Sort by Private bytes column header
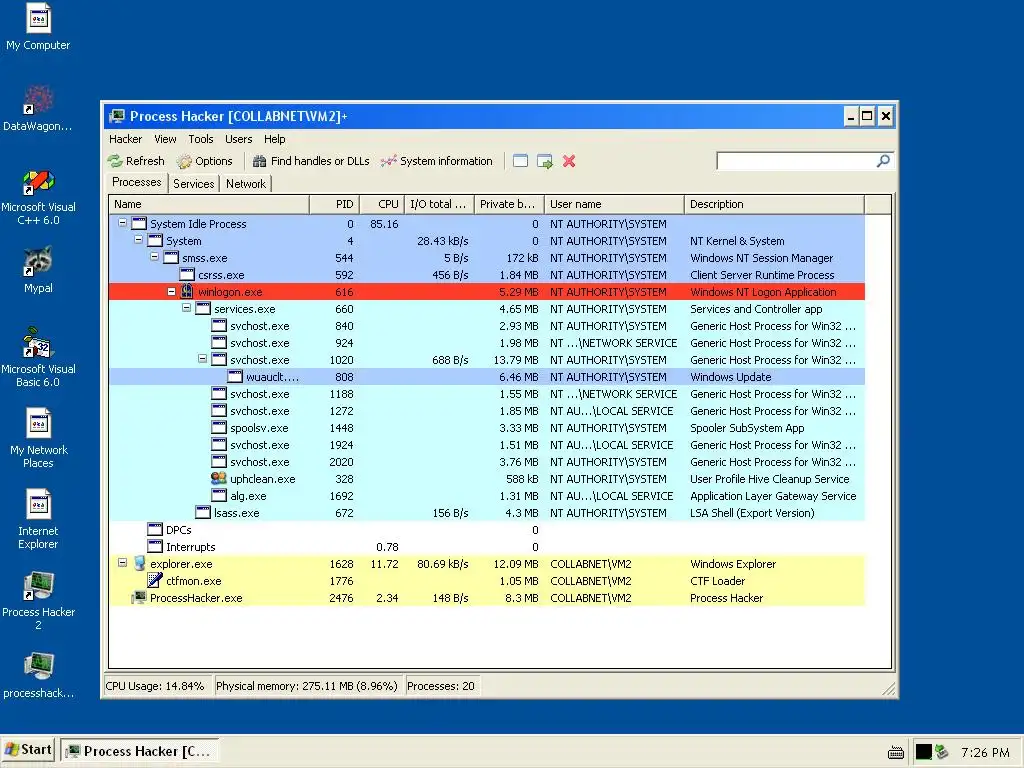Image resolution: width=1024 pixels, height=768 pixels. pos(509,204)
